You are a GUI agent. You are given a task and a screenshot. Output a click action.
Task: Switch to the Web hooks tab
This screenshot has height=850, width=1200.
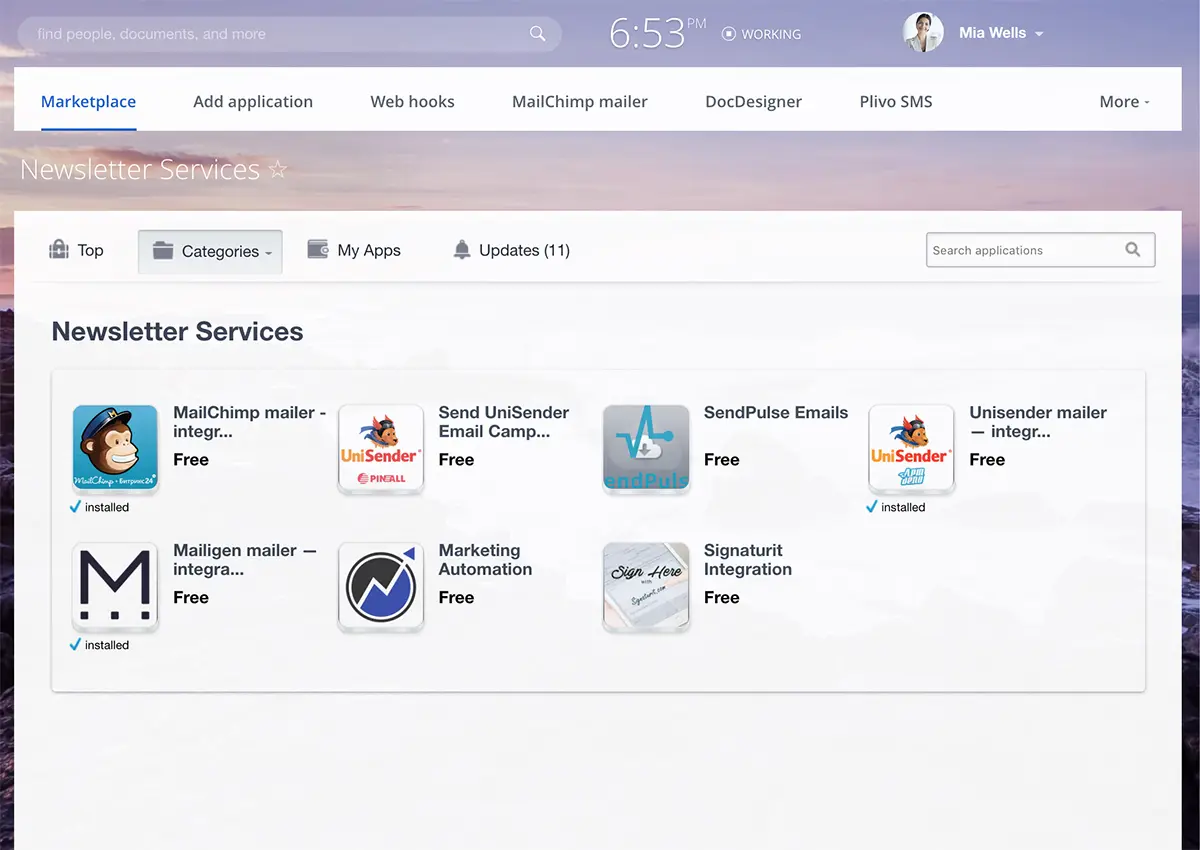412,102
